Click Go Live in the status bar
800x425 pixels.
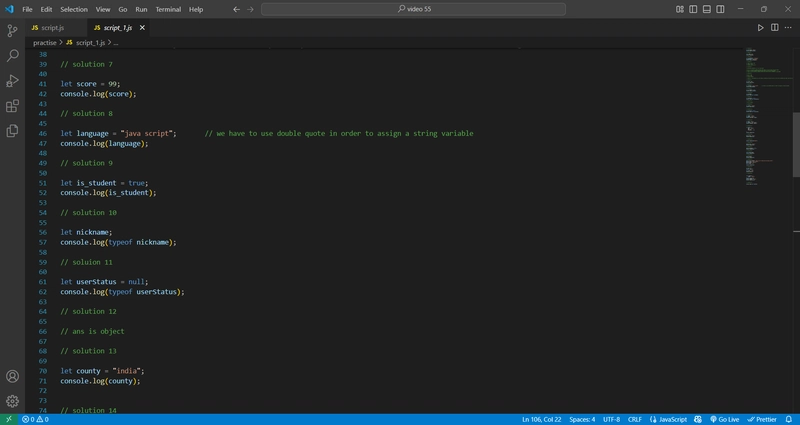click(724, 419)
